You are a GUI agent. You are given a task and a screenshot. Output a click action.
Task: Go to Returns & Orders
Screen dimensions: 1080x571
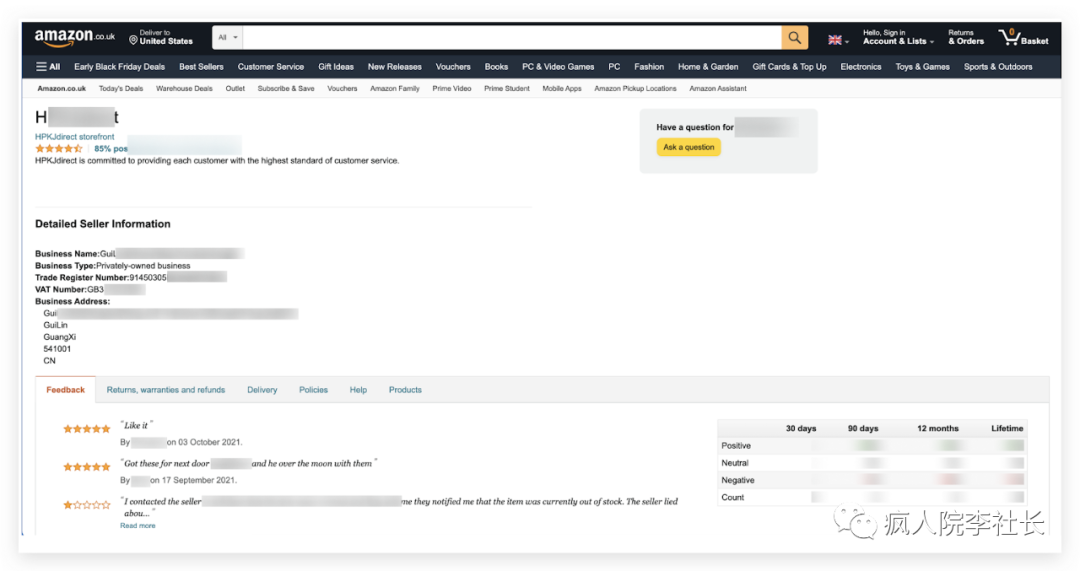[x=966, y=38]
